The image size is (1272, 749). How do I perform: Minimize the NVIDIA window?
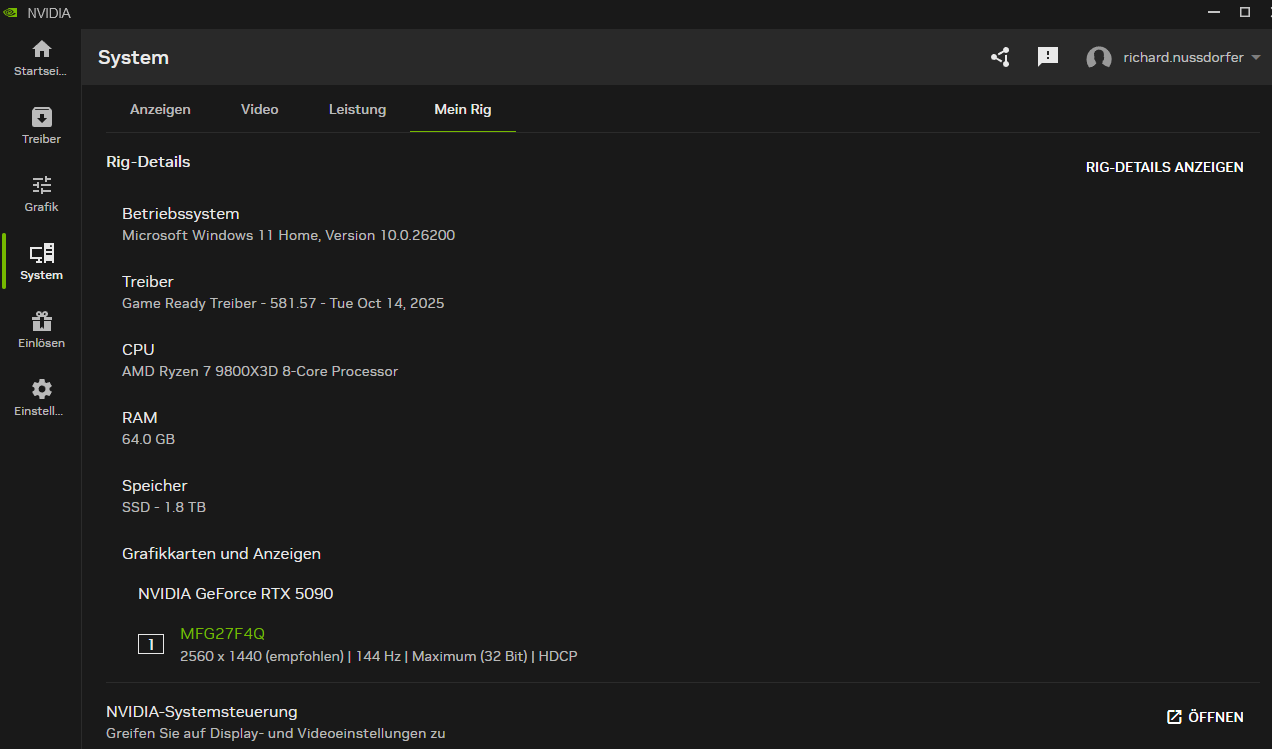1216,13
